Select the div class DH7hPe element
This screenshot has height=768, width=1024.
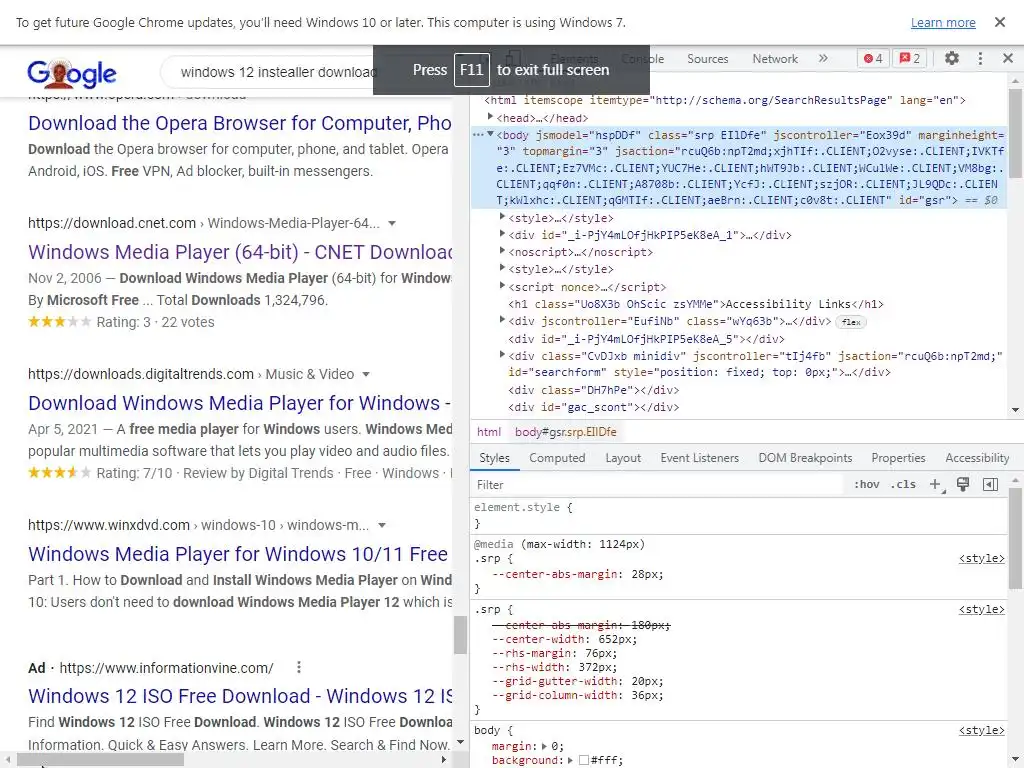point(594,391)
